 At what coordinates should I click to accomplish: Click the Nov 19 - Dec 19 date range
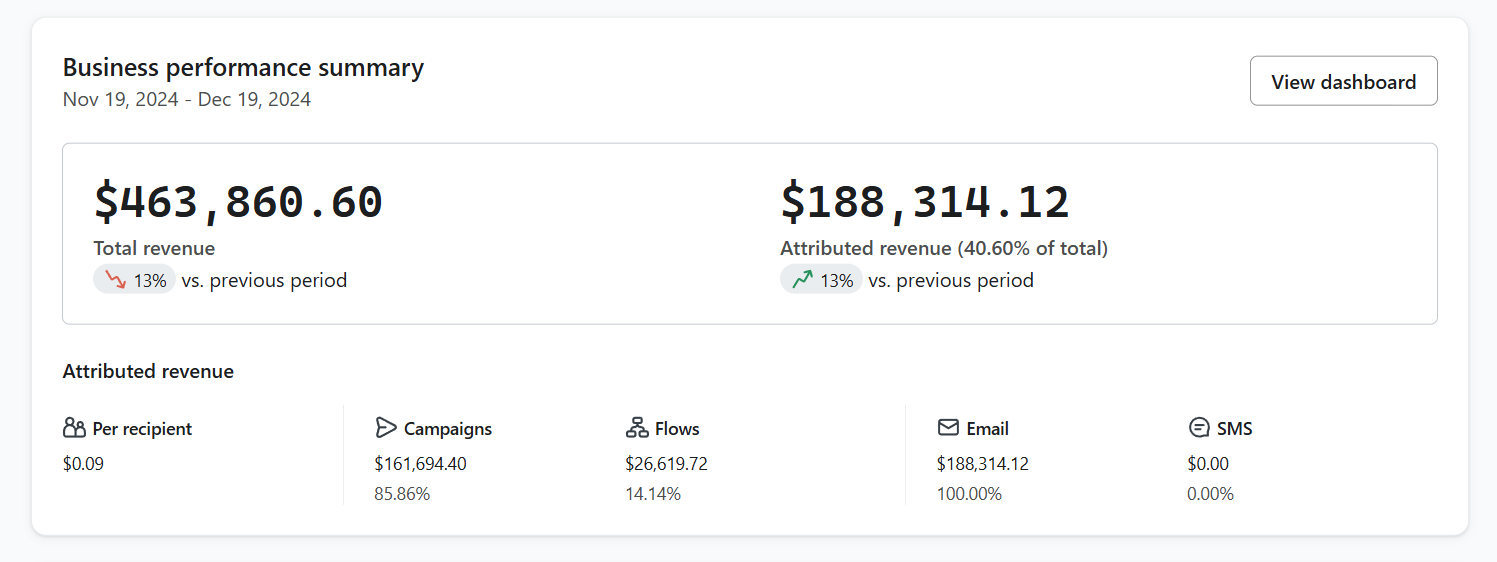coord(187,99)
